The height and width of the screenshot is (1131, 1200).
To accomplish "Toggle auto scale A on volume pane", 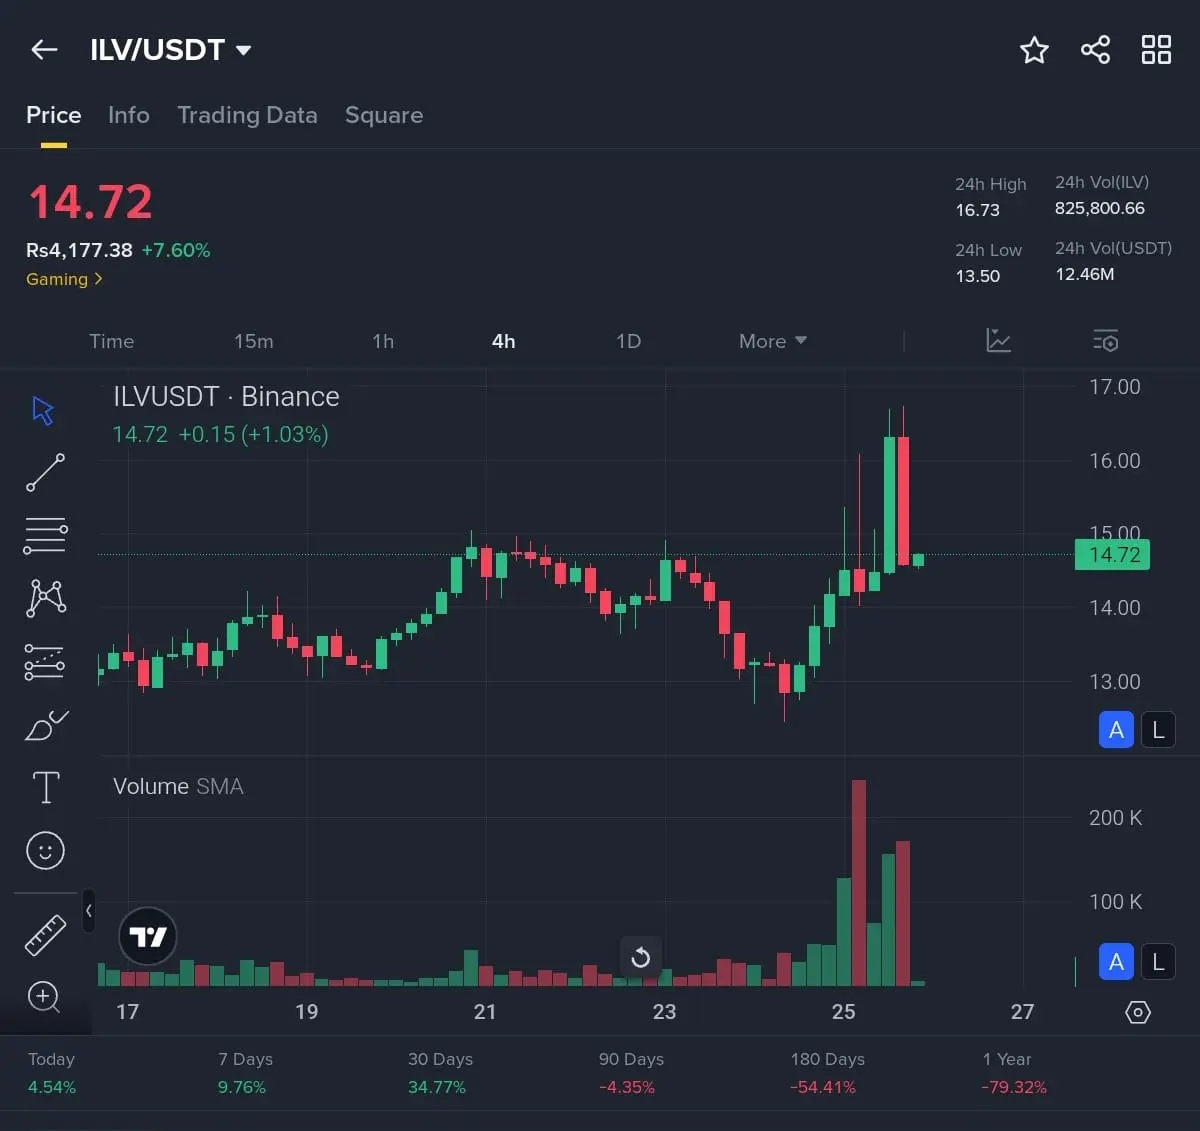I will tap(1116, 962).
